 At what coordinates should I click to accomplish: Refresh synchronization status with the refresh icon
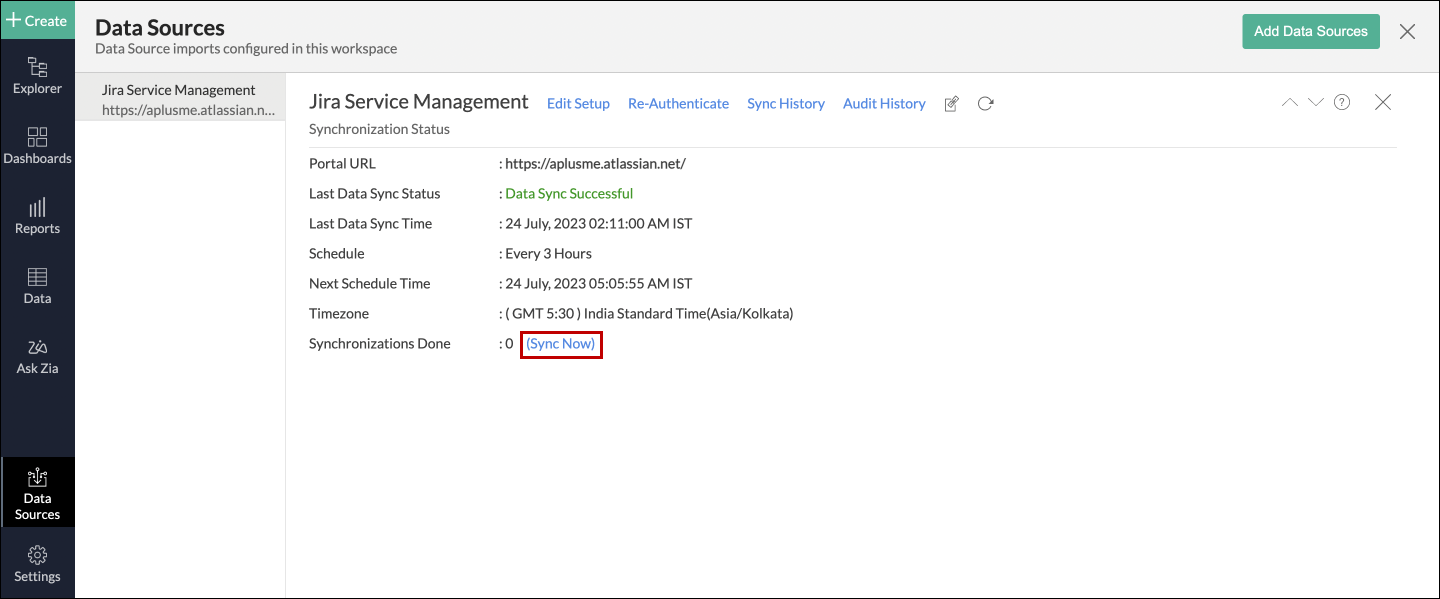(985, 103)
